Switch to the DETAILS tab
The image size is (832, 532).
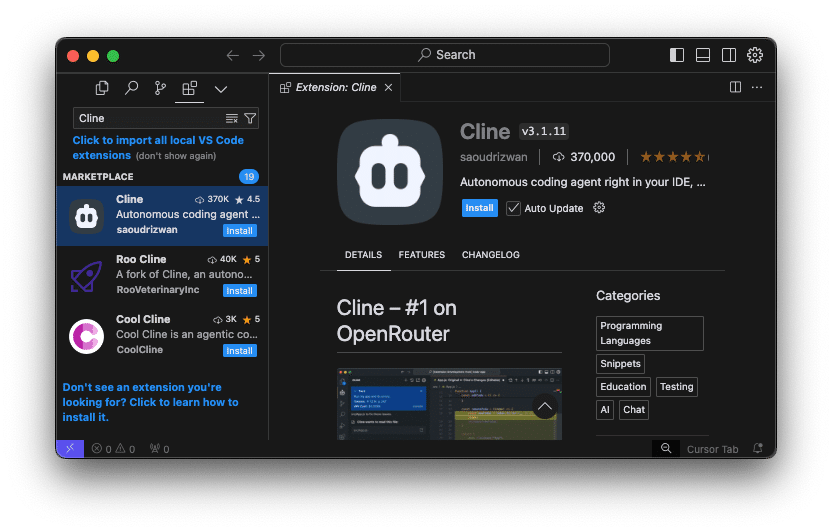click(363, 255)
